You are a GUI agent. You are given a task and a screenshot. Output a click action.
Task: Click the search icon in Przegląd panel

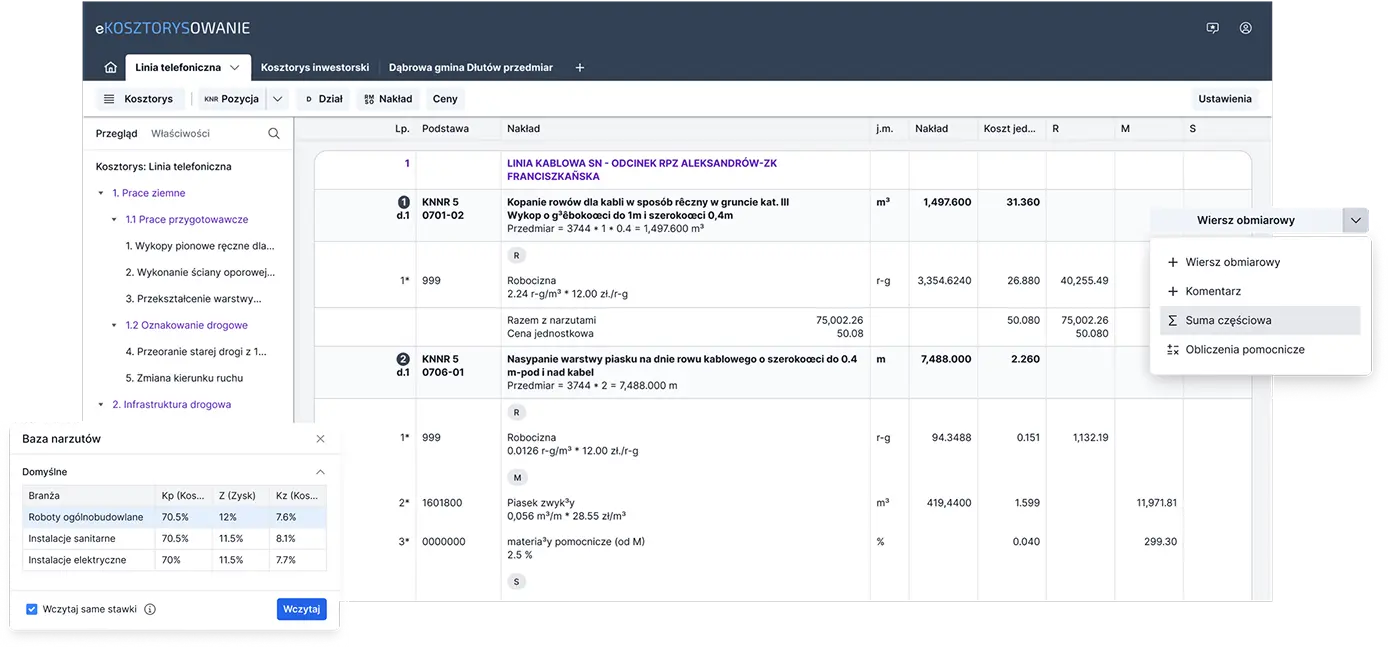274,133
